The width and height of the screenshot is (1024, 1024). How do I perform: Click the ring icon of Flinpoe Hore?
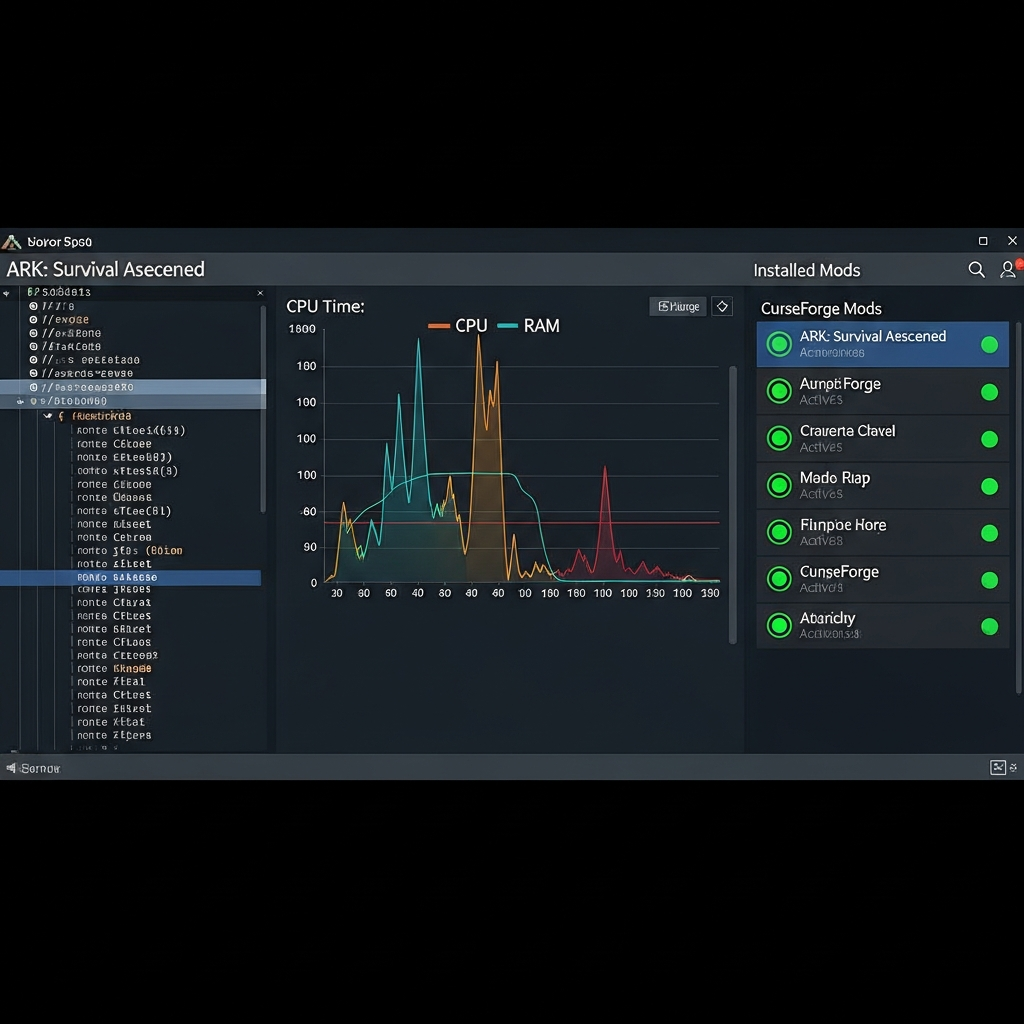[x=778, y=532]
